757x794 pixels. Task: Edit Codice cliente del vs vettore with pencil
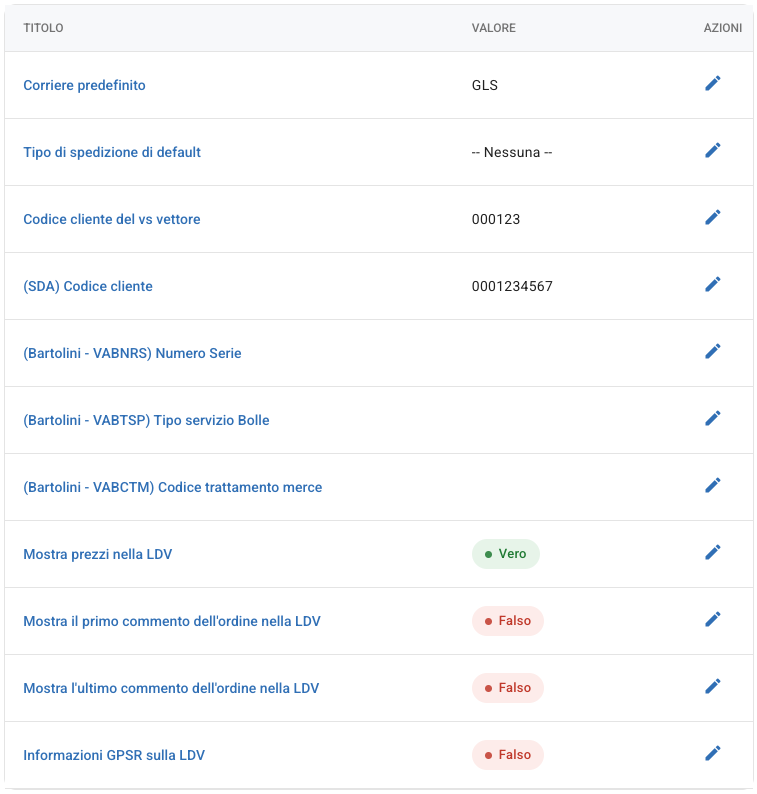712,218
